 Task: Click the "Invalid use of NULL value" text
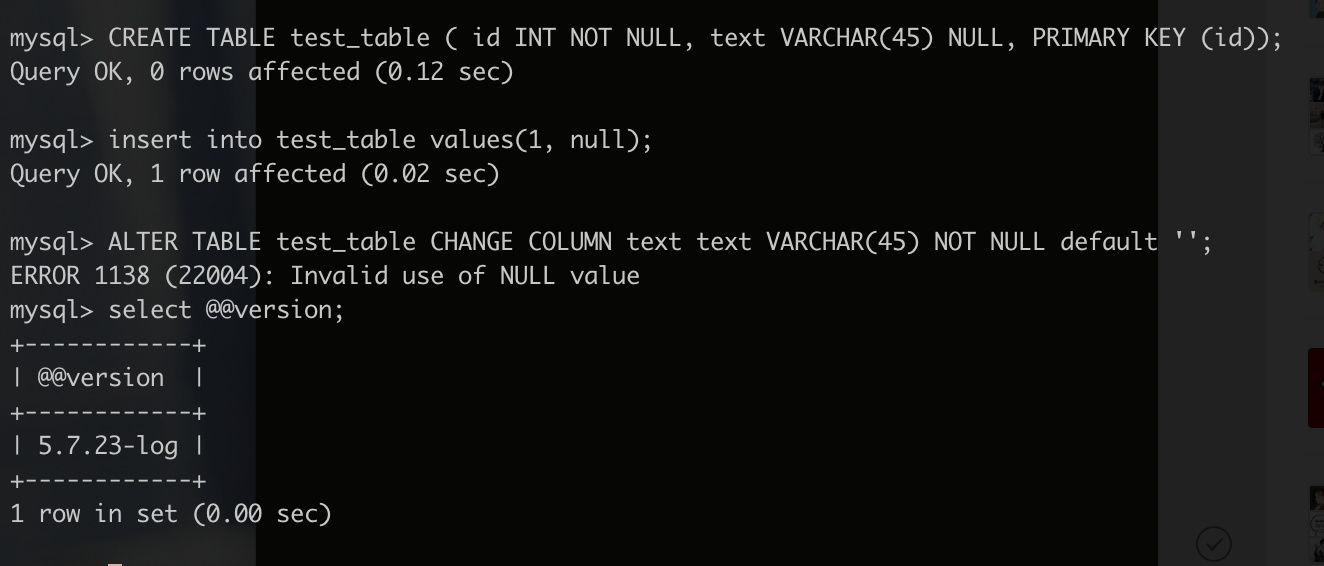[465, 275]
